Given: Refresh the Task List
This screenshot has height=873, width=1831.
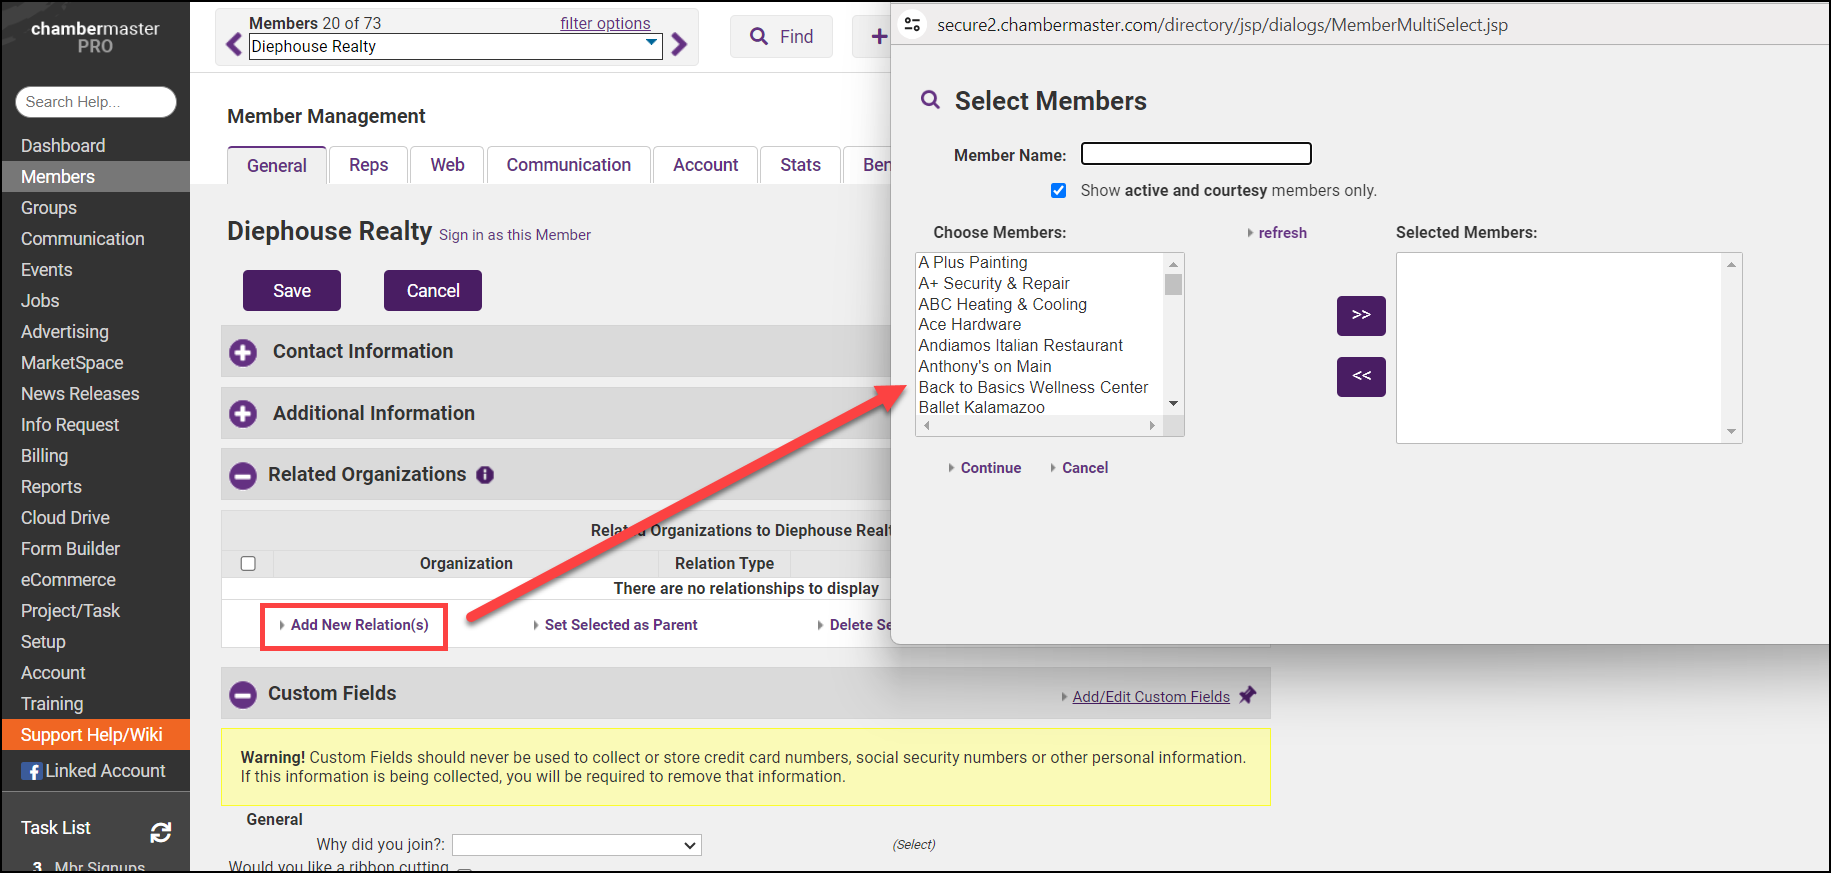Looking at the screenshot, I should [160, 832].
